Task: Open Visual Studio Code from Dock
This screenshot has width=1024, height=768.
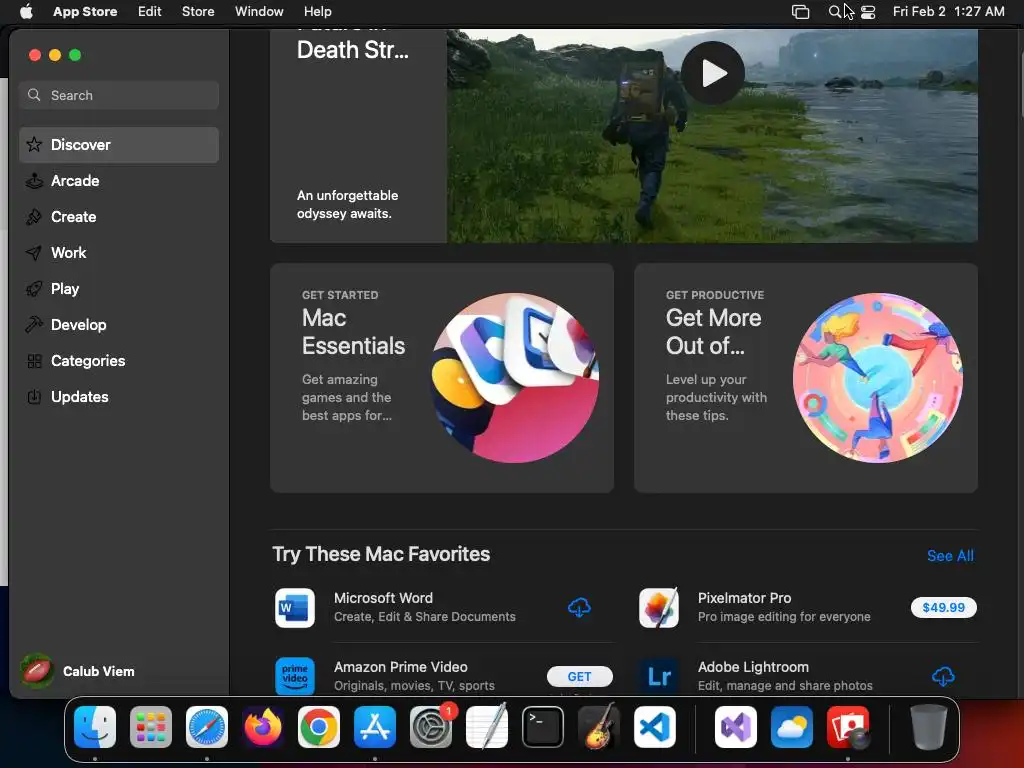Action: (x=655, y=727)
